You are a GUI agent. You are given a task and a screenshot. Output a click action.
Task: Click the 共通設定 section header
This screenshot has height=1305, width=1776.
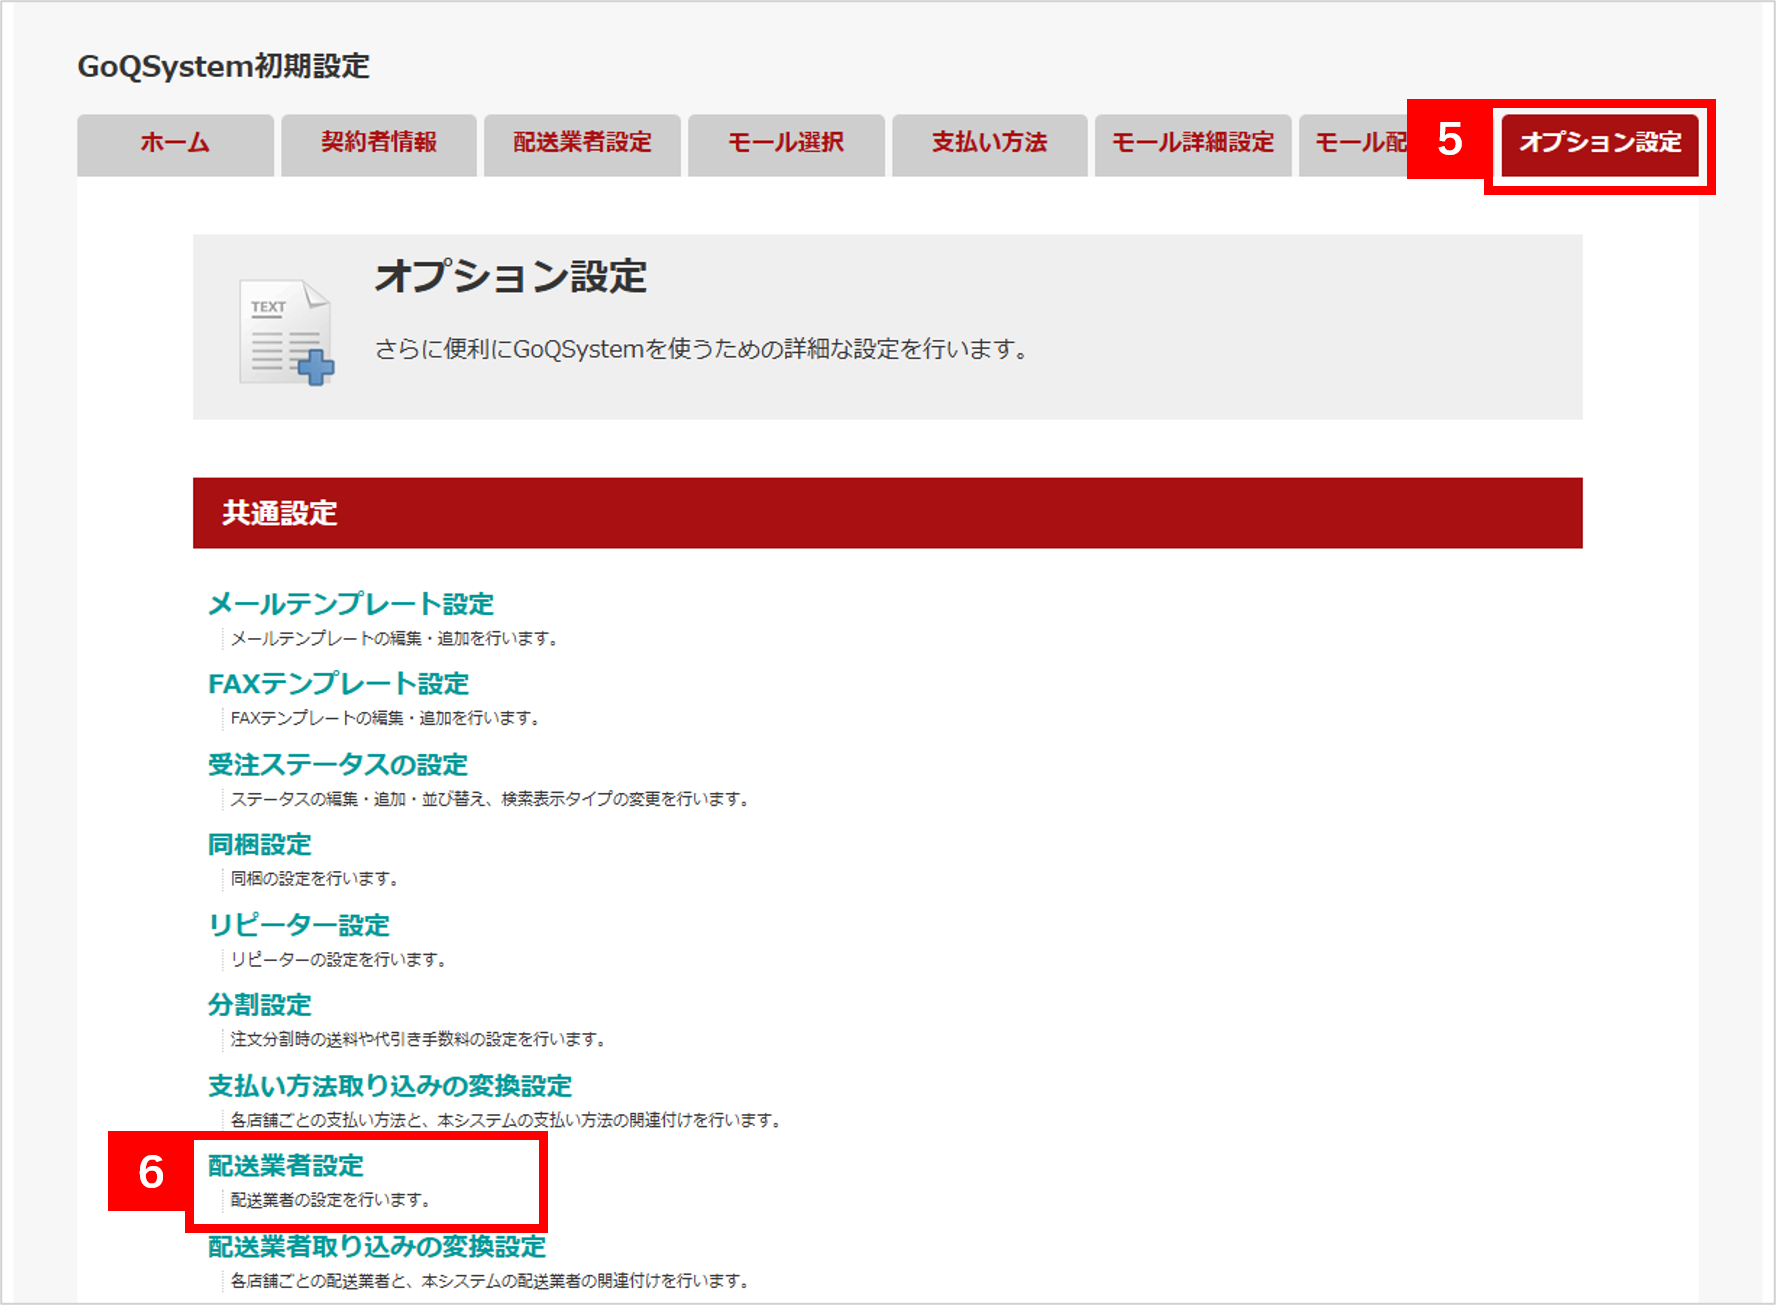280,513
